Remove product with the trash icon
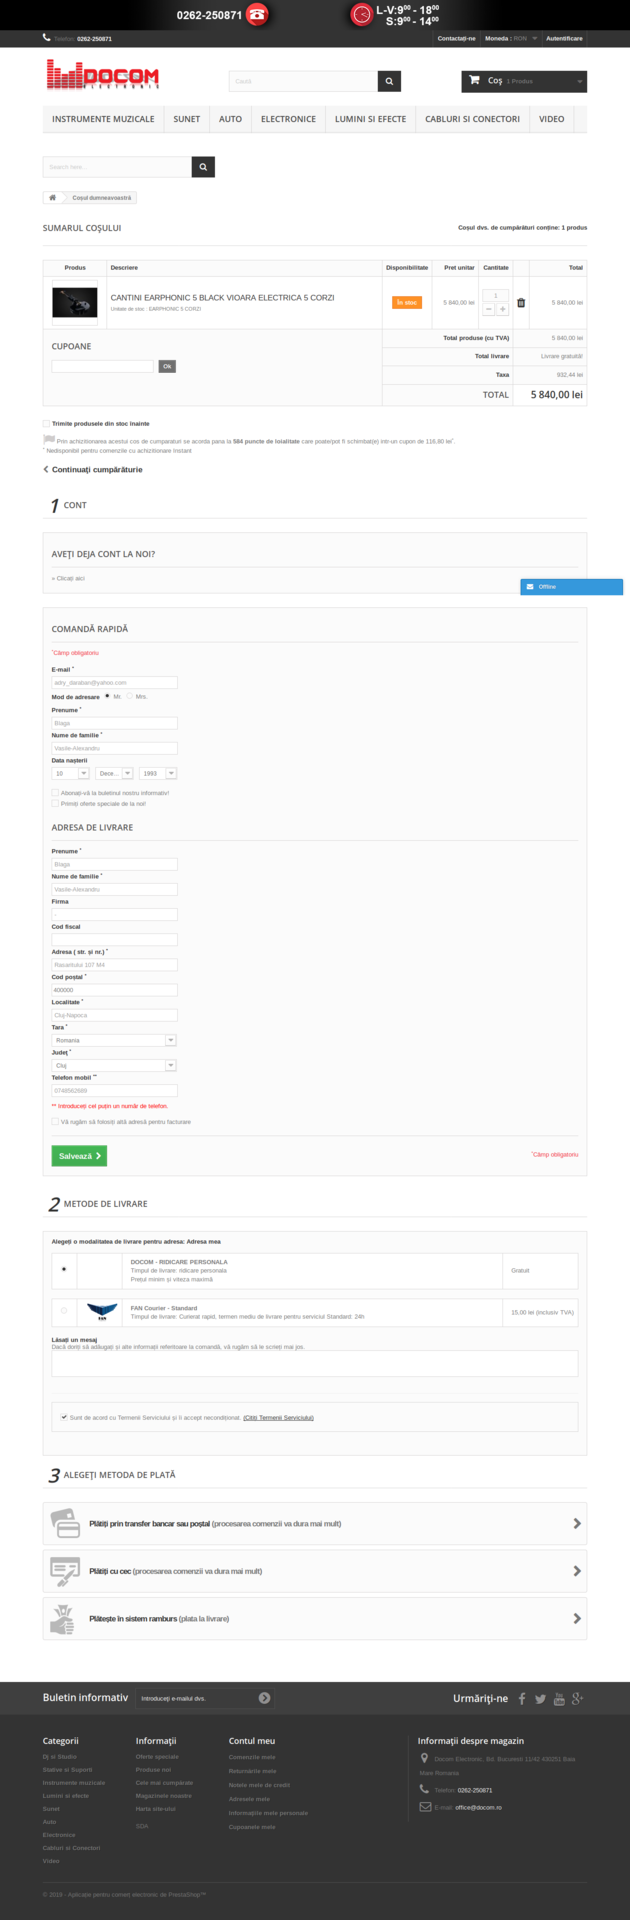The image size is (630, 1920). pyautogui.click(x=521, y=302)
